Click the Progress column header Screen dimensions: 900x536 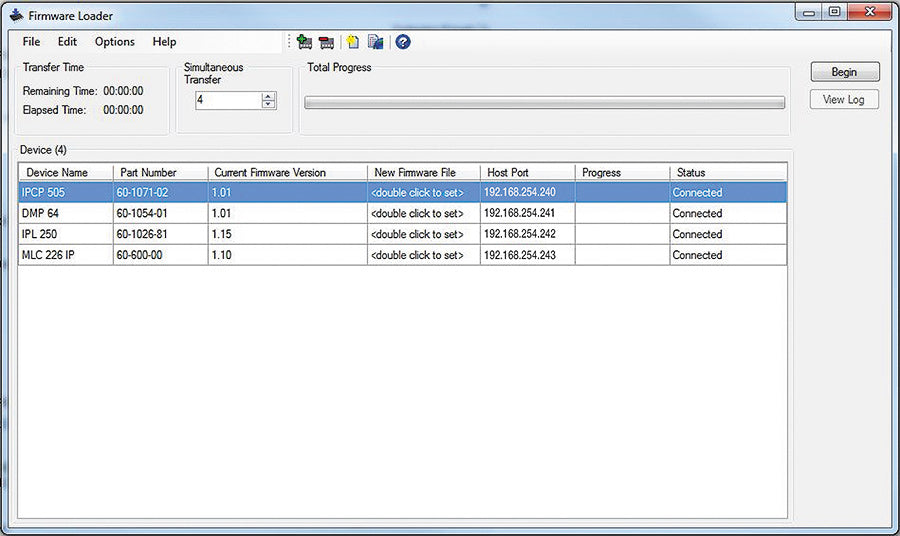pos(622,173)
